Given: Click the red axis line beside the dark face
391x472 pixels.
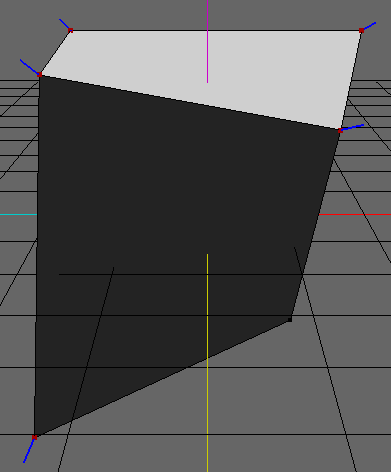Looking at the screenshot, I should tap(355, 214).
